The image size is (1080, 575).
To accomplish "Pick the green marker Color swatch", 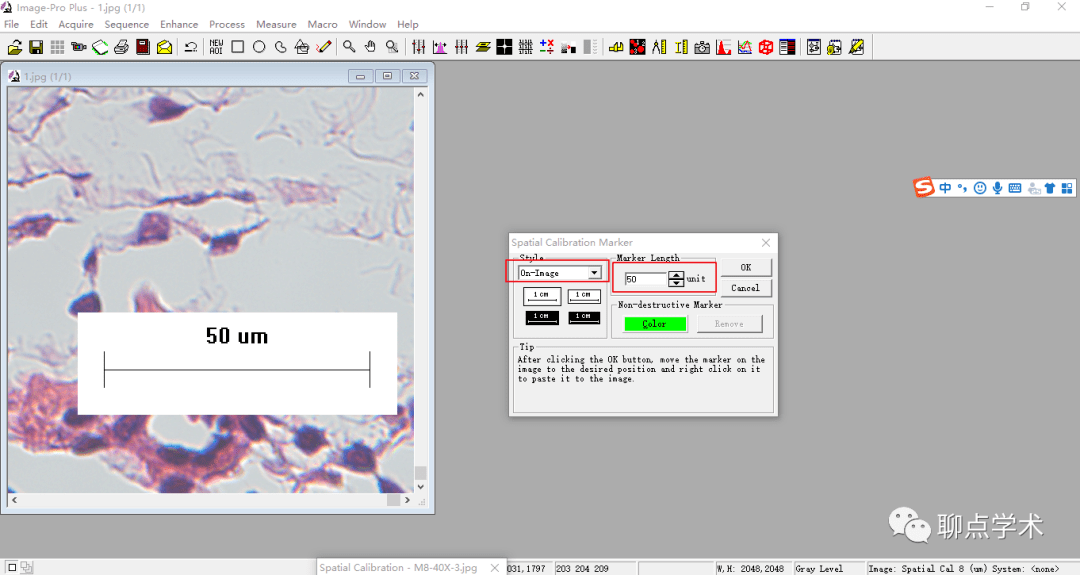I will pos(654,324).
